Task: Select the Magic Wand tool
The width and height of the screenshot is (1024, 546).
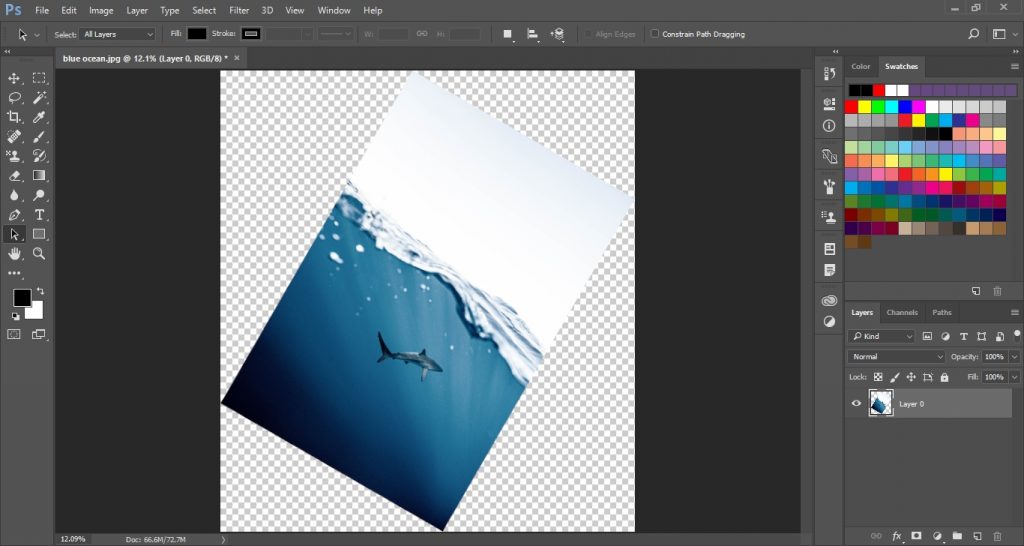Action: click(39, 98)
